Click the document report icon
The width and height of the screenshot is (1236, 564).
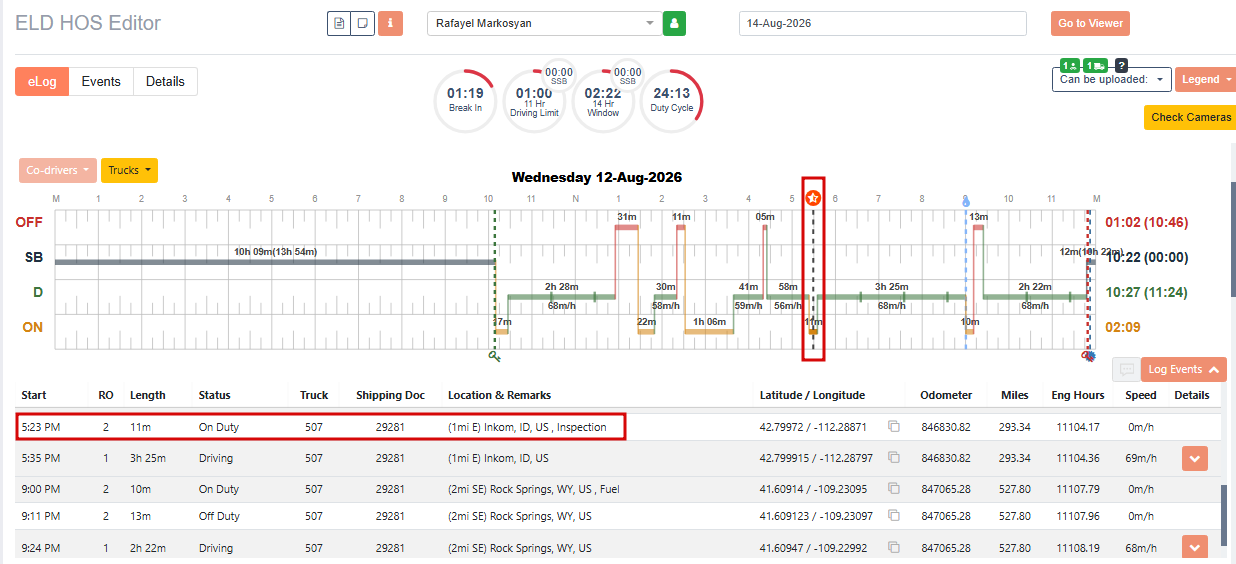[339, 23]
